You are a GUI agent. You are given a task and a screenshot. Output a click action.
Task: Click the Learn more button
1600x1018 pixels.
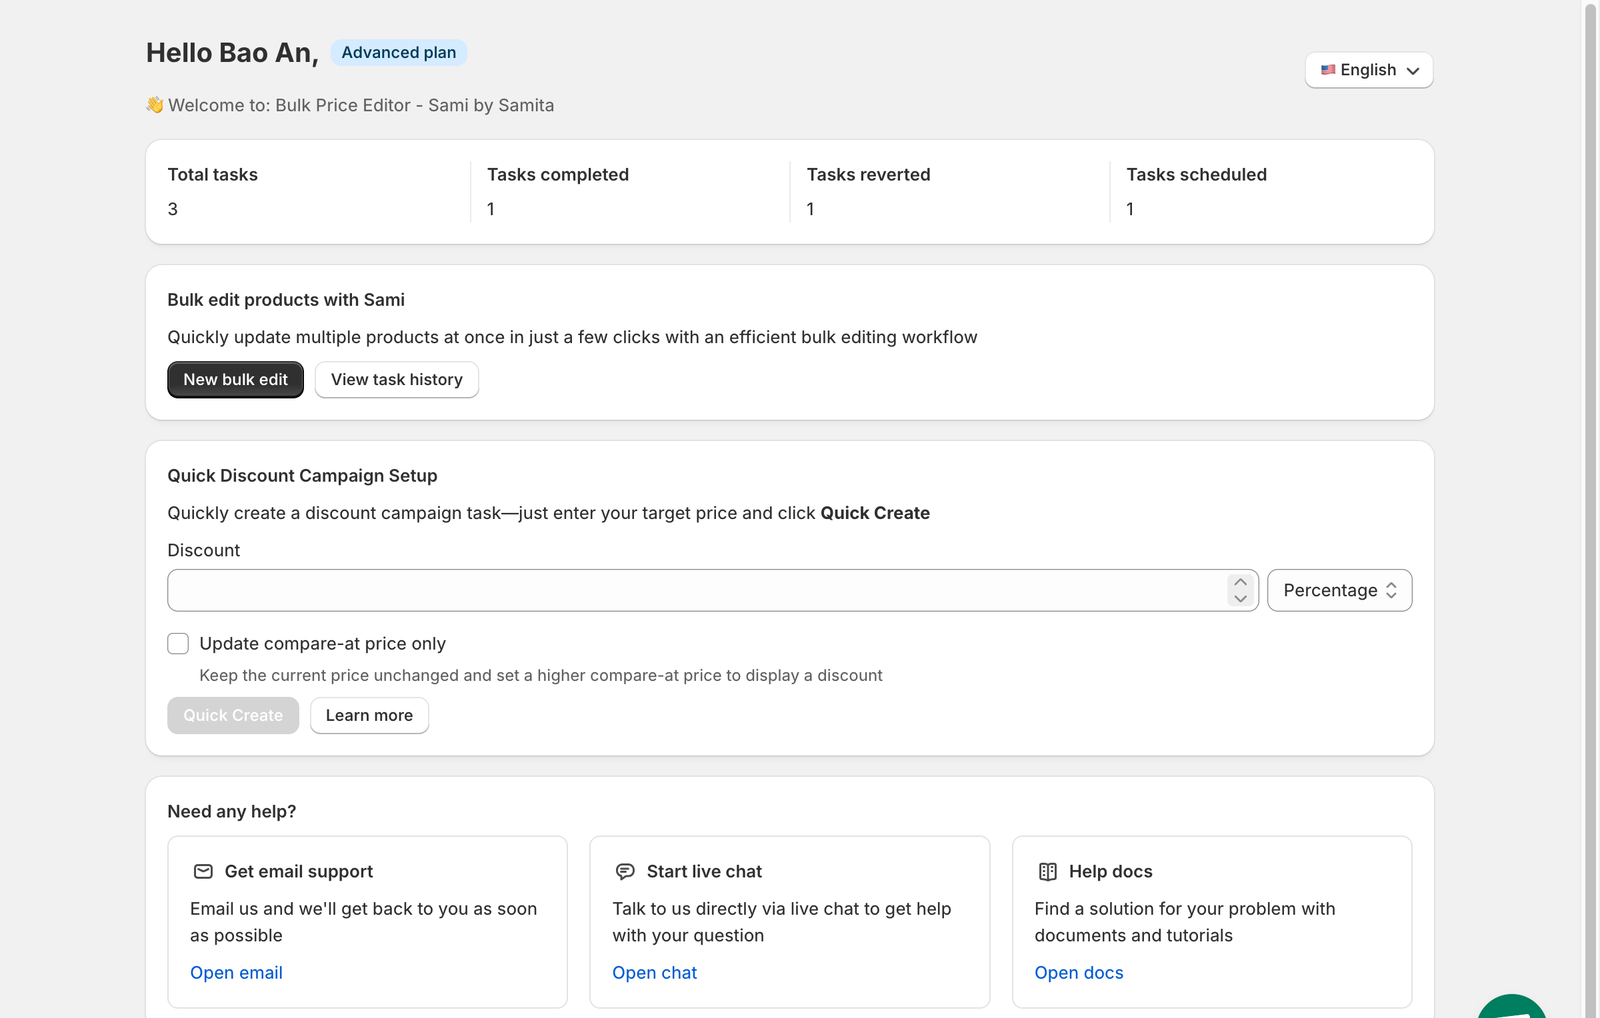[x=369, y=715]
